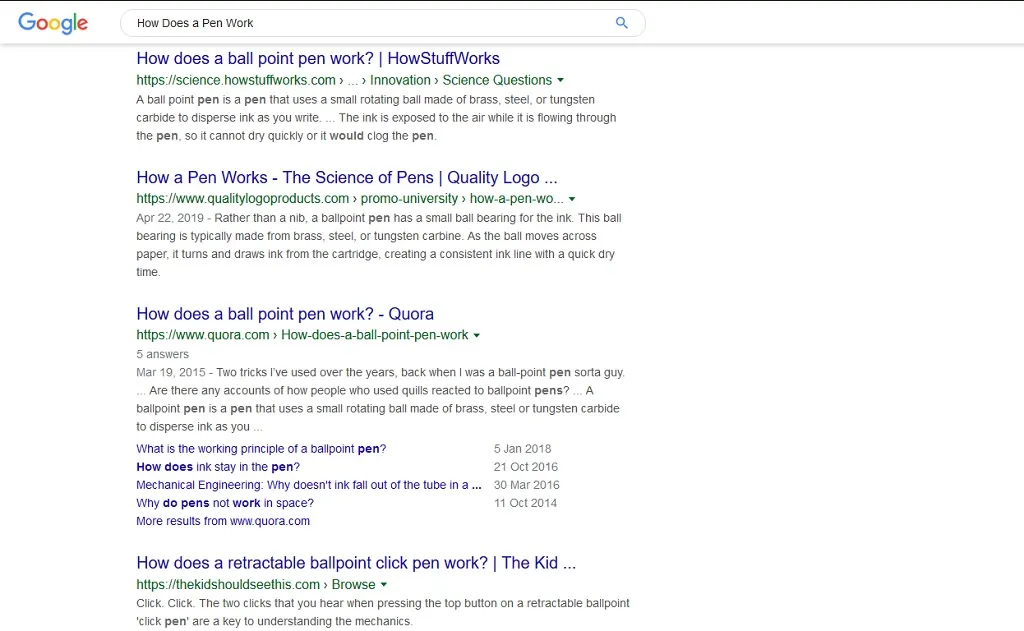1024x631 pixels.
Task: Open 'How does a ball point pen work? | HowStuffWorks'
Action: coord(318,58)
